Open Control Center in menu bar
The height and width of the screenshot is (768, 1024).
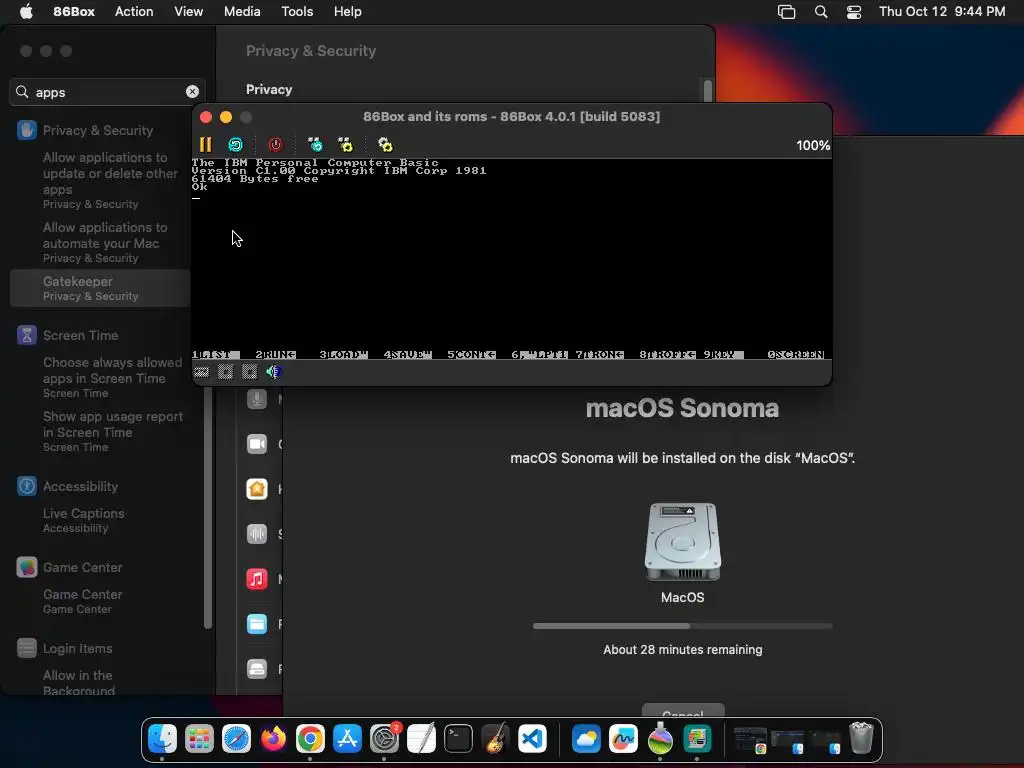[x=854, y=12]
